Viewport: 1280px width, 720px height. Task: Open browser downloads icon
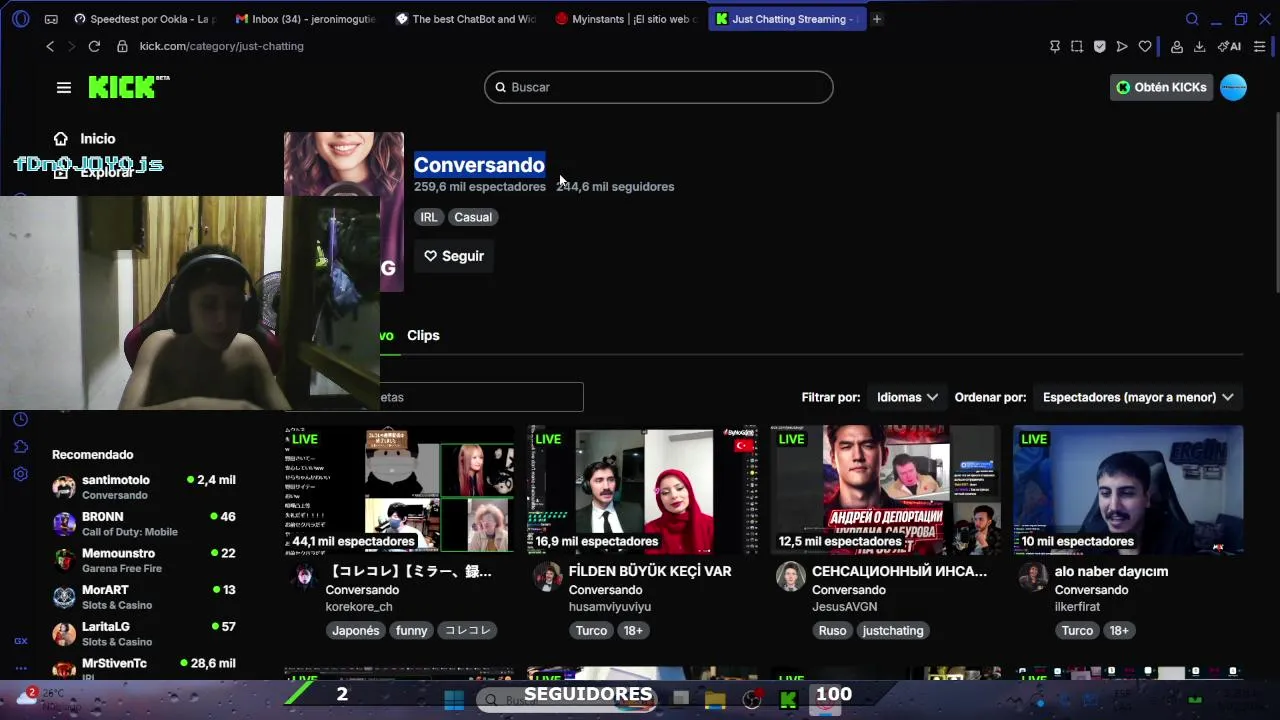pos(1199,46)
